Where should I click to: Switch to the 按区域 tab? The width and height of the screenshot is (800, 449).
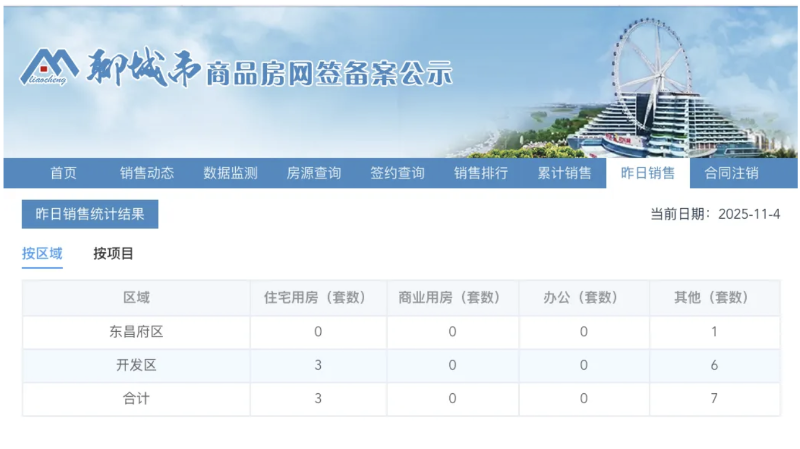click(42, 254)
